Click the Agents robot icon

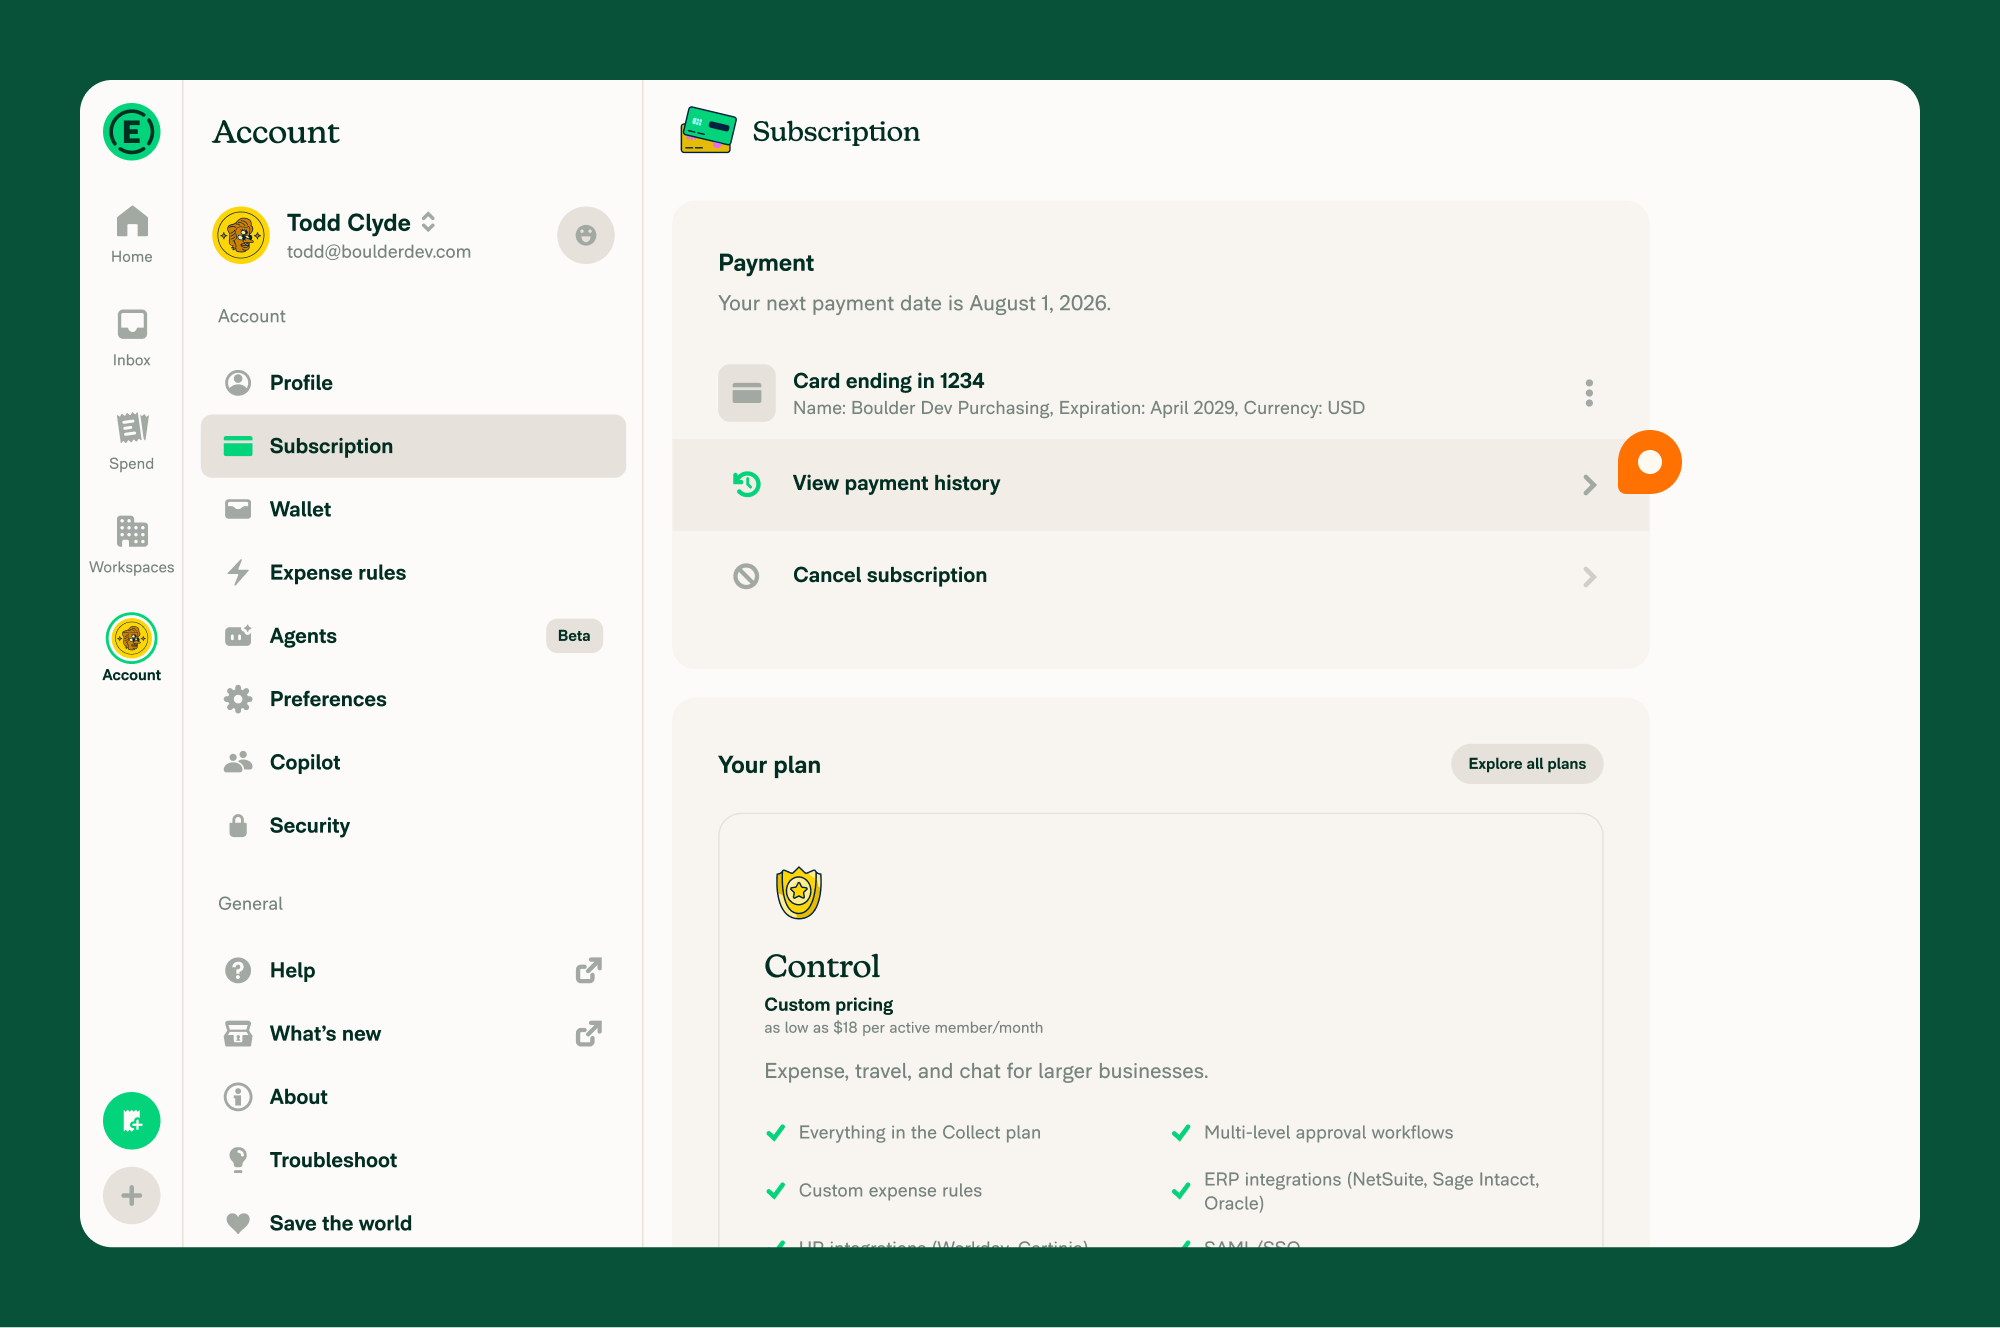coord(238,636)
